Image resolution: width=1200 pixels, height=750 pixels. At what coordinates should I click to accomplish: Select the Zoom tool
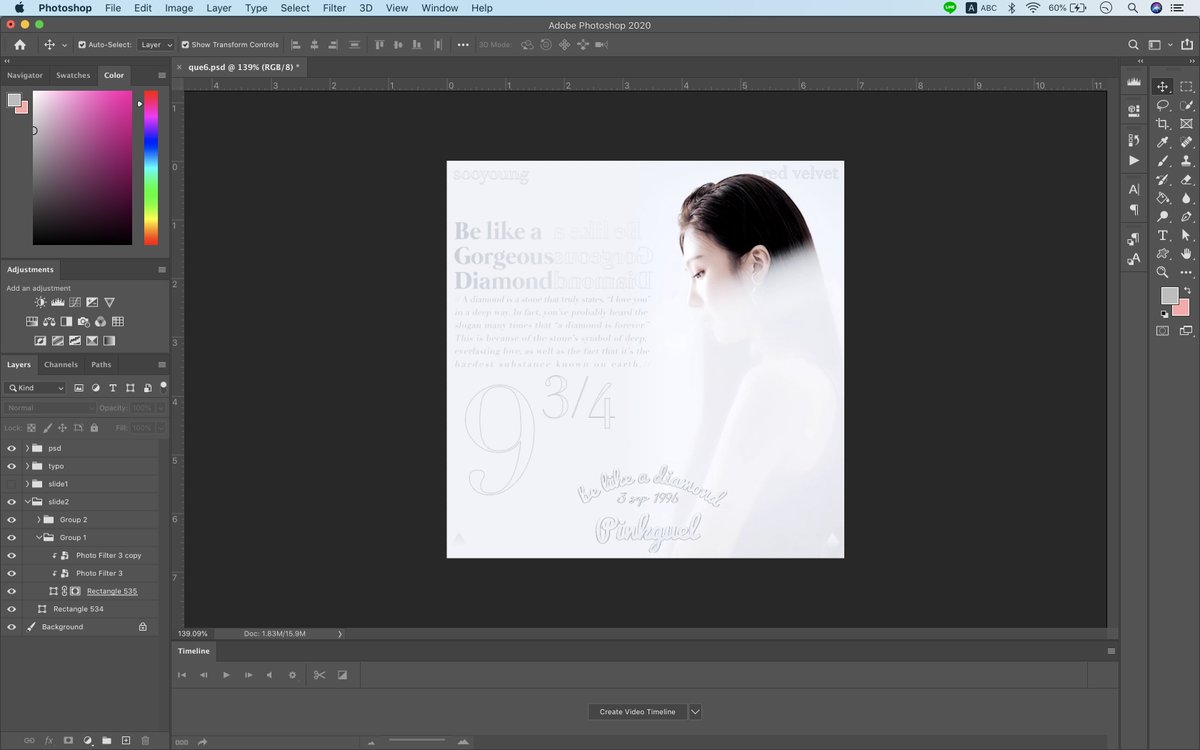[1163, 272]
